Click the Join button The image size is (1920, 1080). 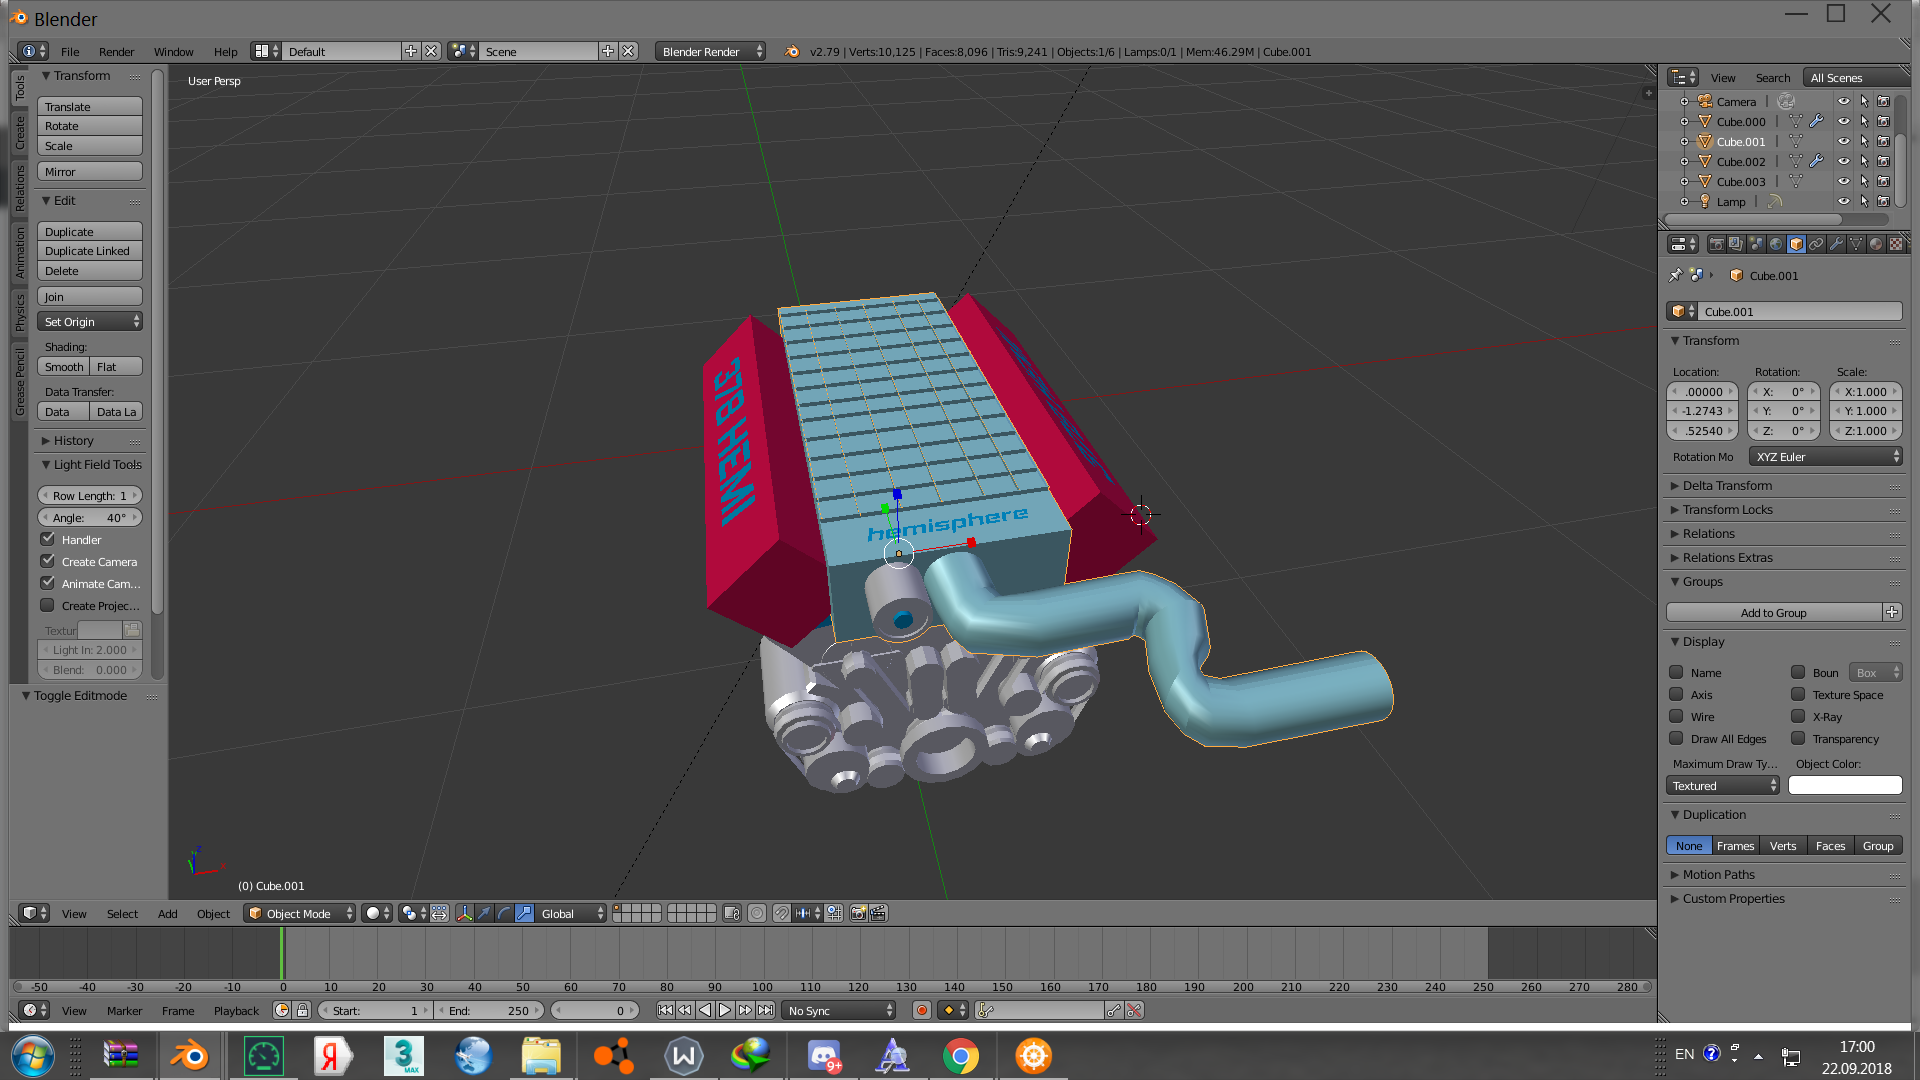[x=90, y=297]
